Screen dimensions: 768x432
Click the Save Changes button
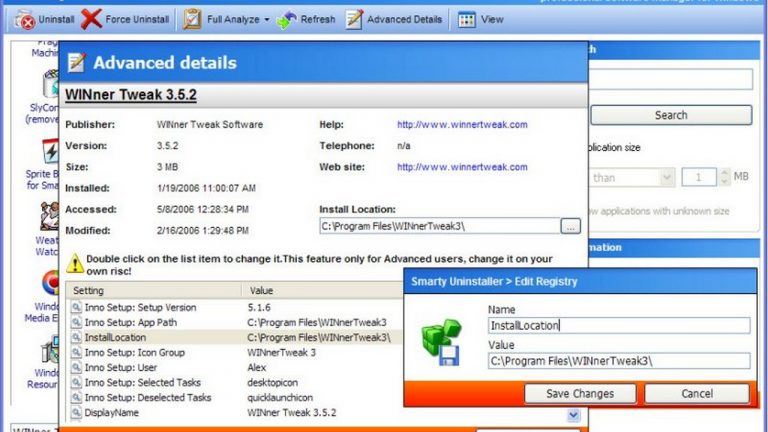point(580,394)
